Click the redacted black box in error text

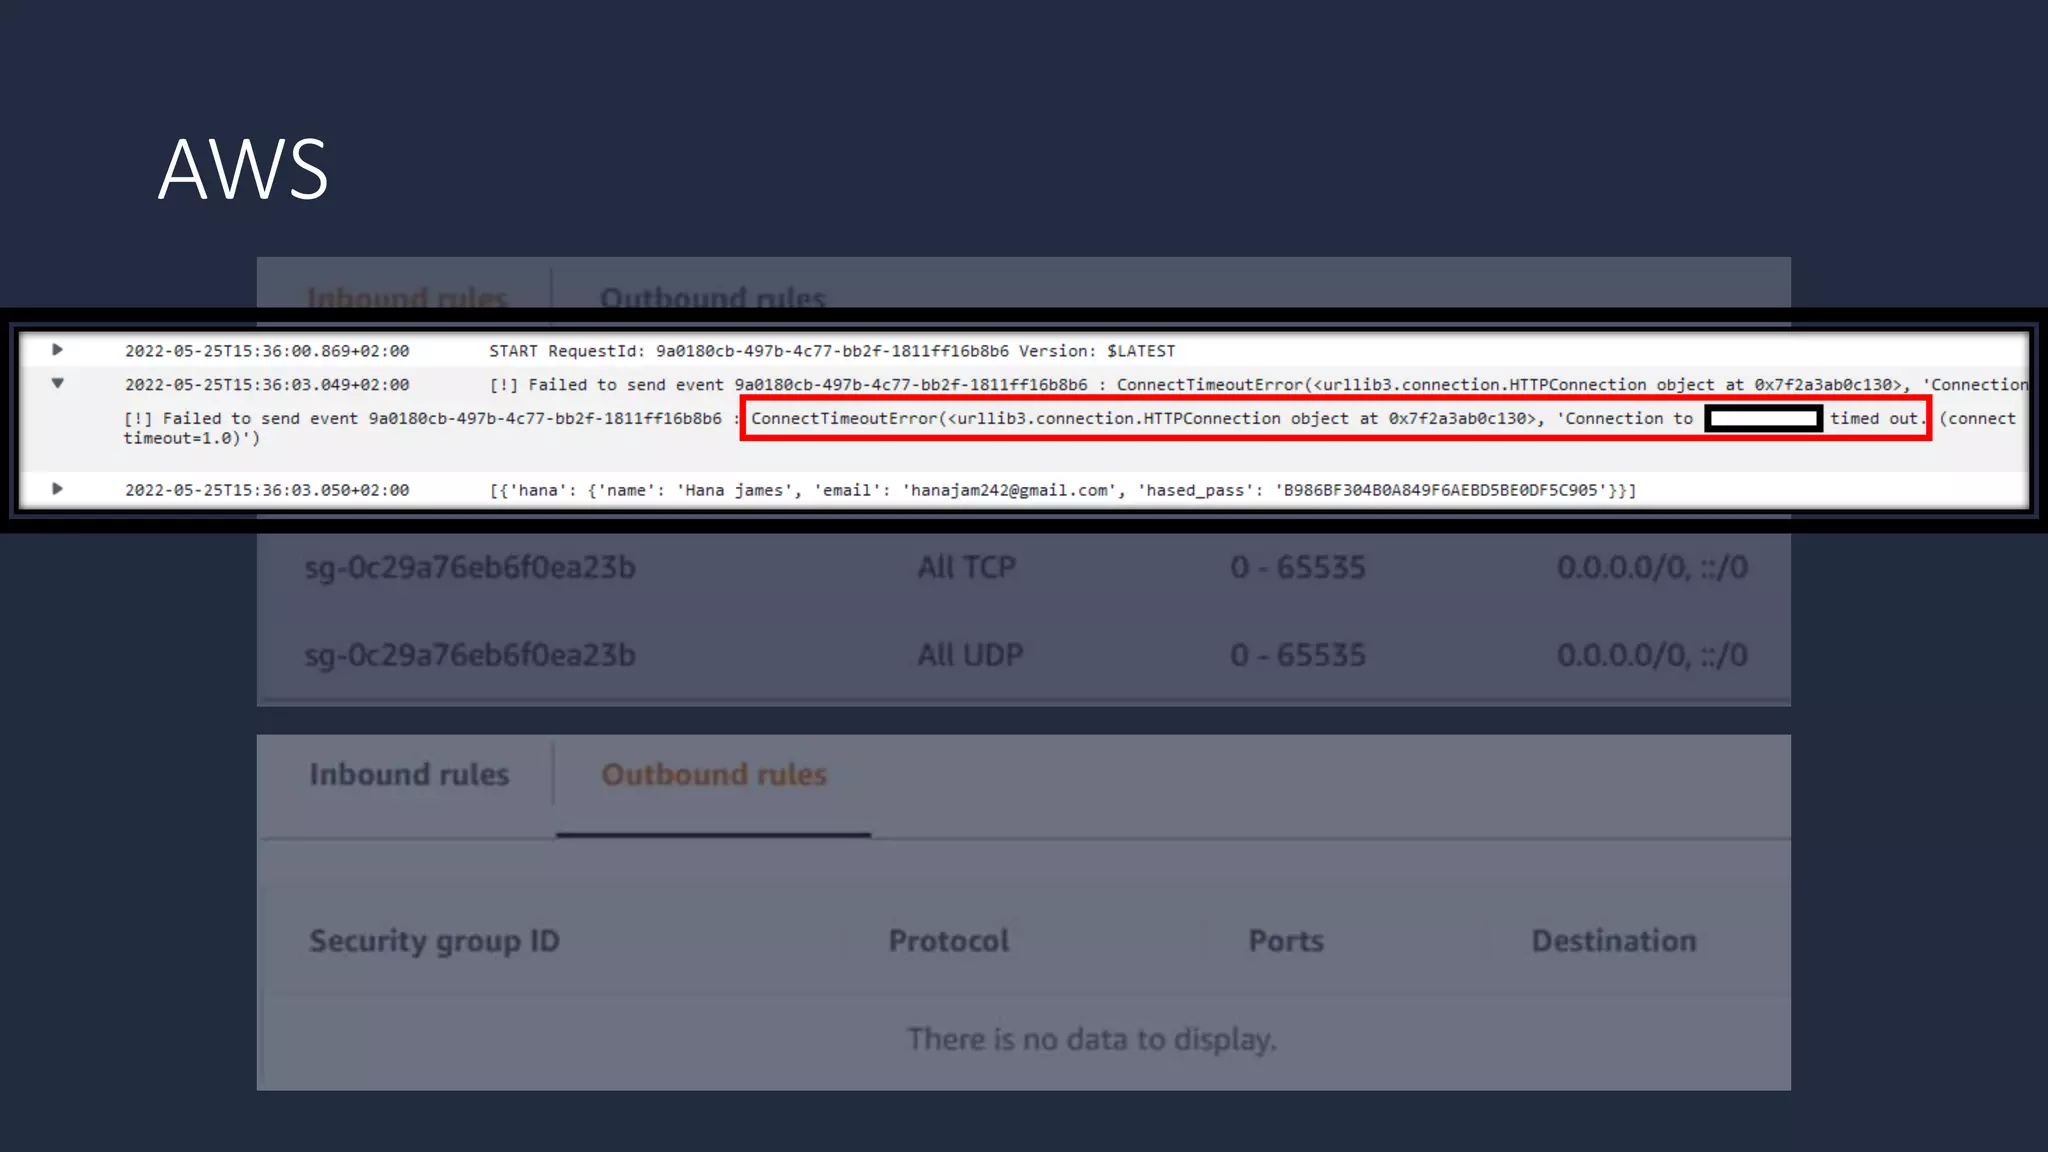[x=1763, y=419]
